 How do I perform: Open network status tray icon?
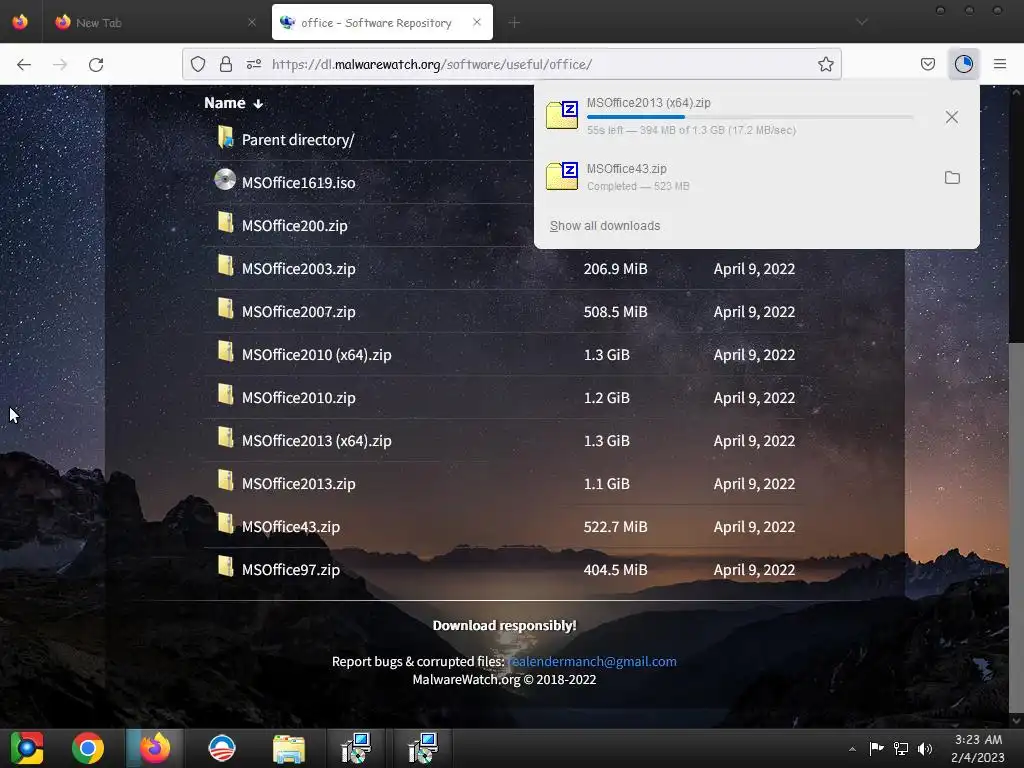(x=901, y=748)
